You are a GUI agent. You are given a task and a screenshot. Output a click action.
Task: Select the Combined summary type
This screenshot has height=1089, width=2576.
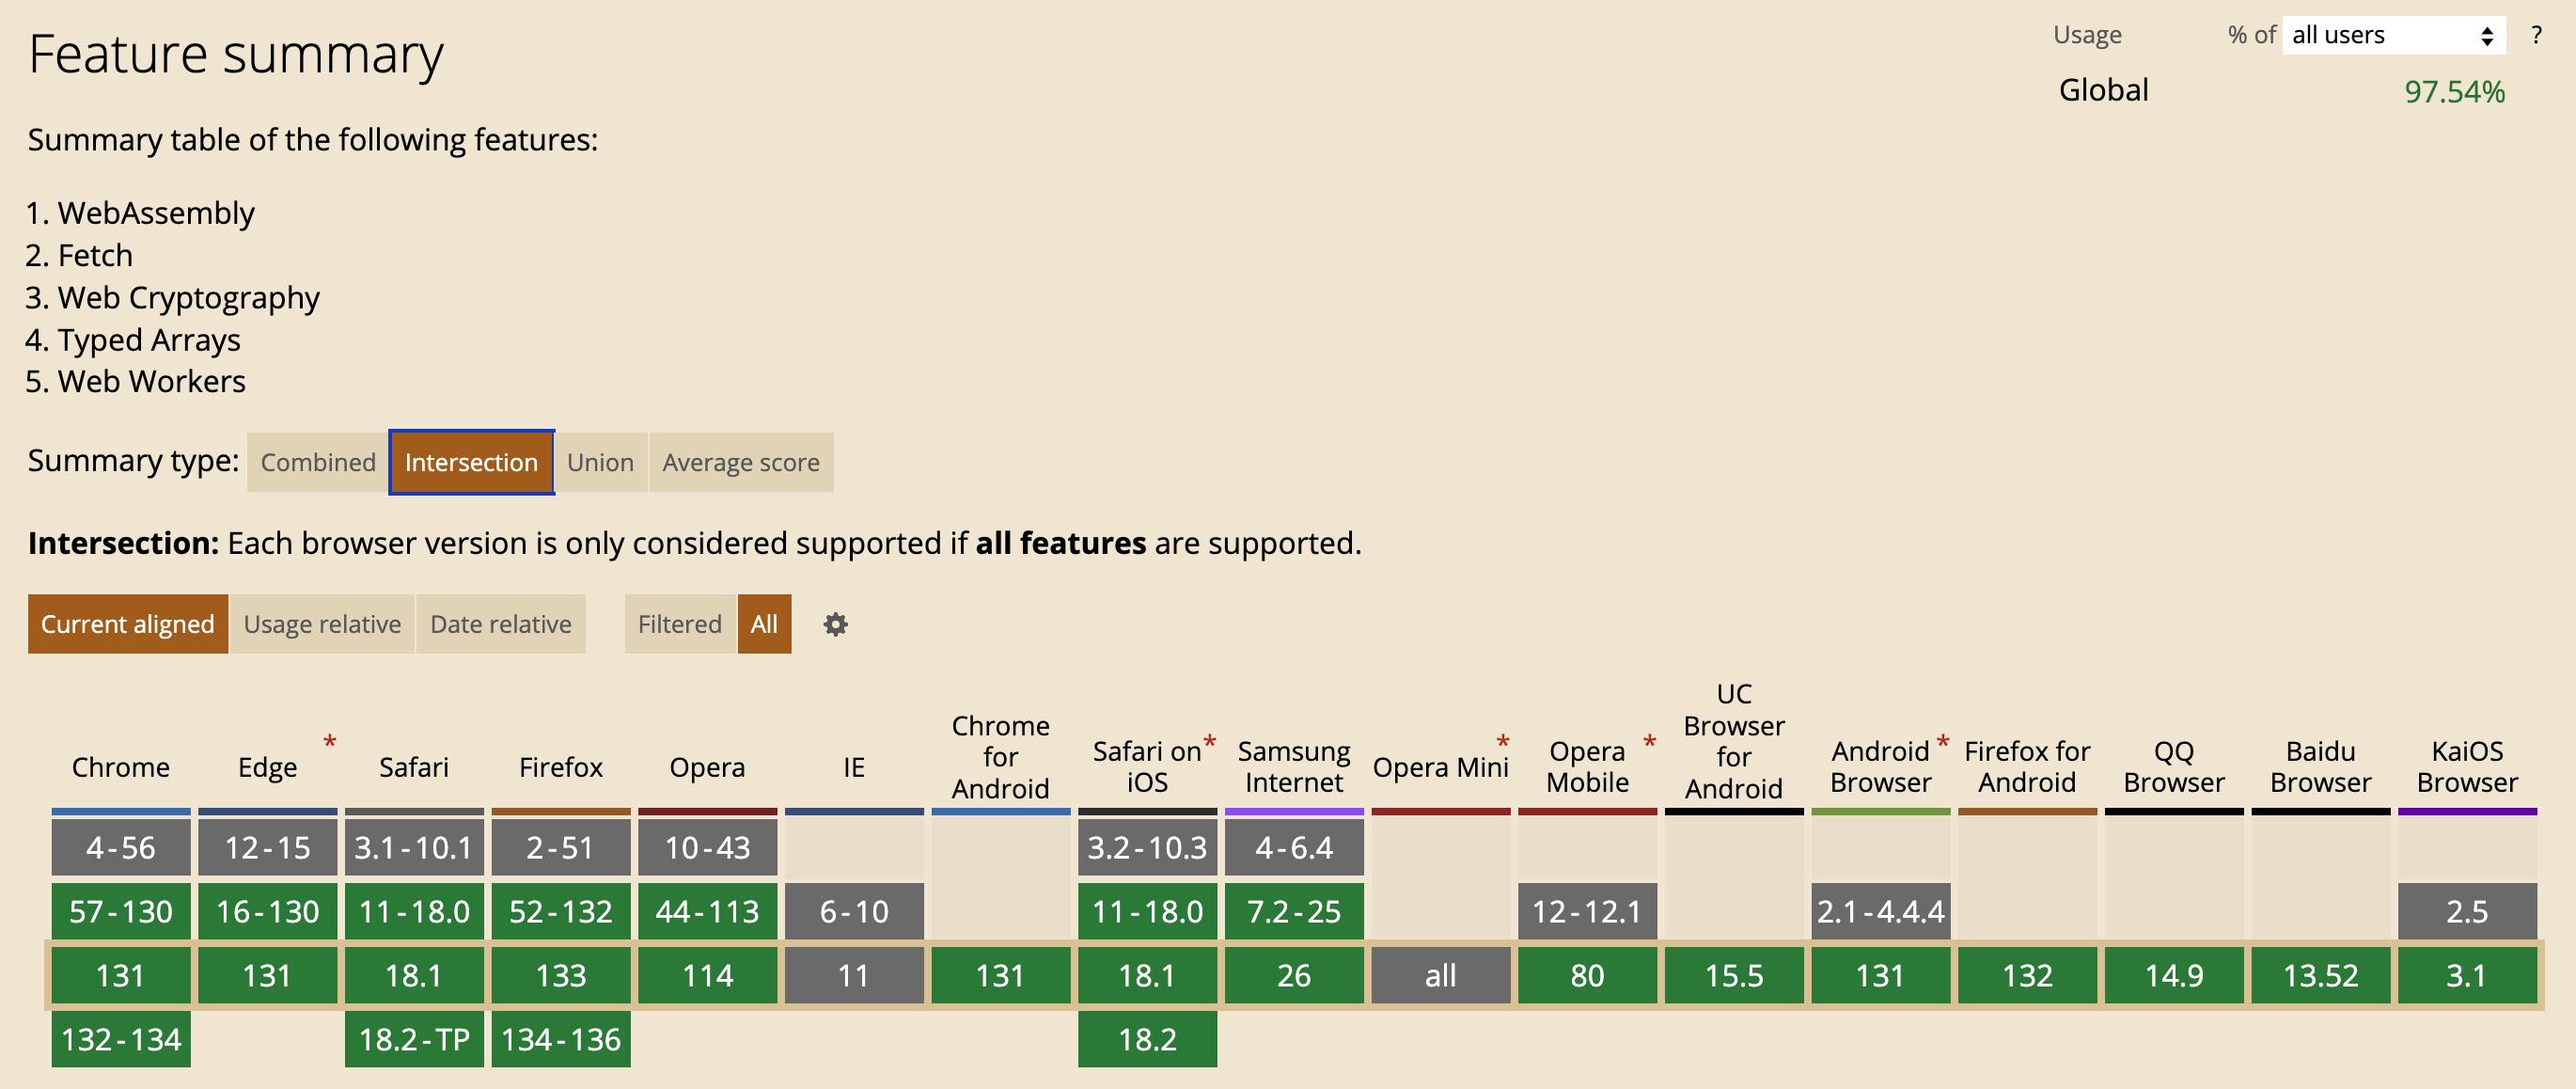point(317,462)
